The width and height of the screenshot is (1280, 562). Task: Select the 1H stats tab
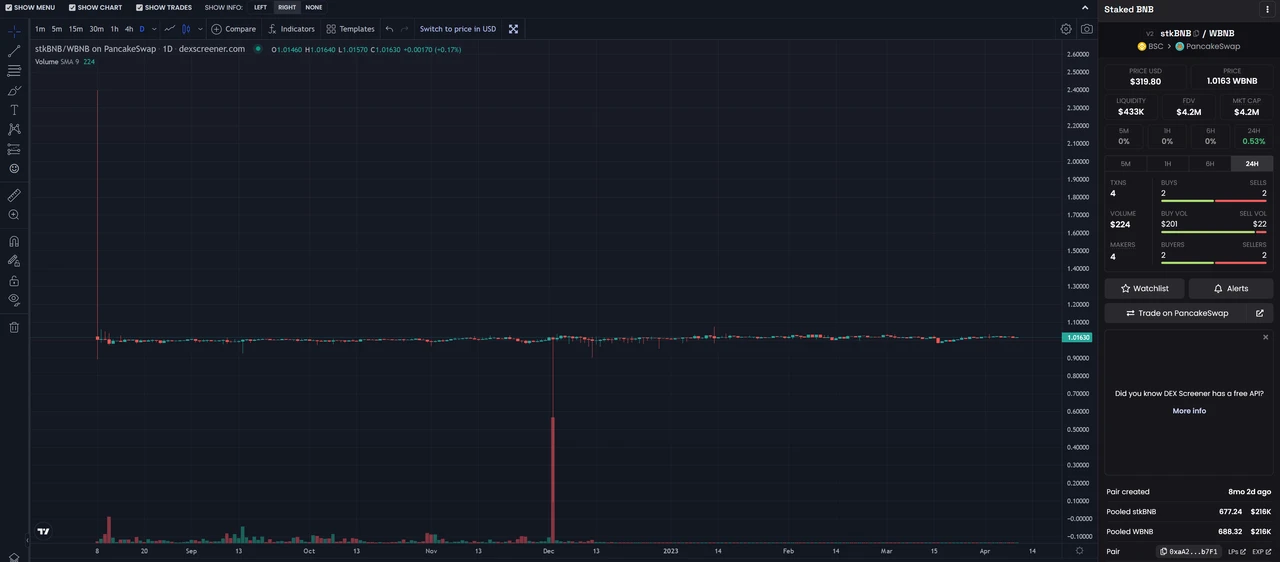[1167, 164]
